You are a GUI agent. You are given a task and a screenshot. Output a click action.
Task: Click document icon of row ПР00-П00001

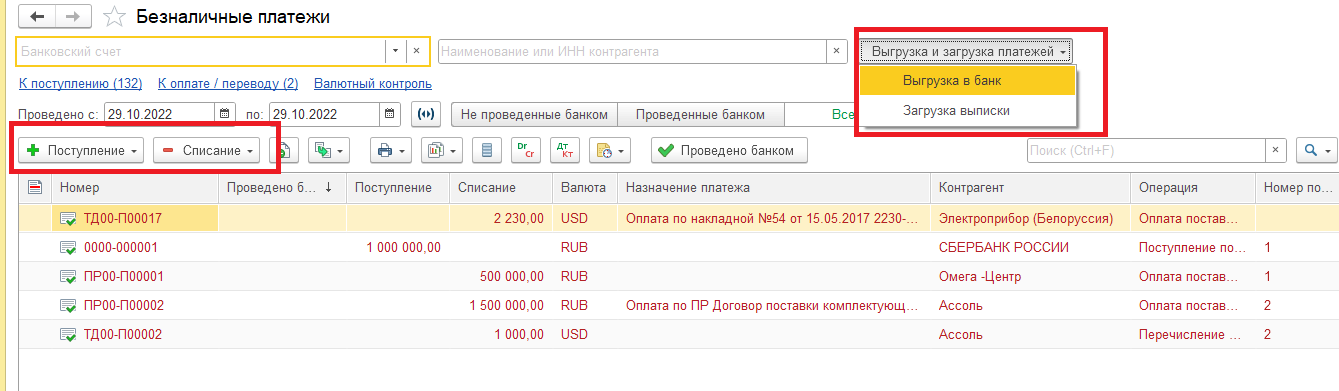pyautogui.click(x=68, y=276)
